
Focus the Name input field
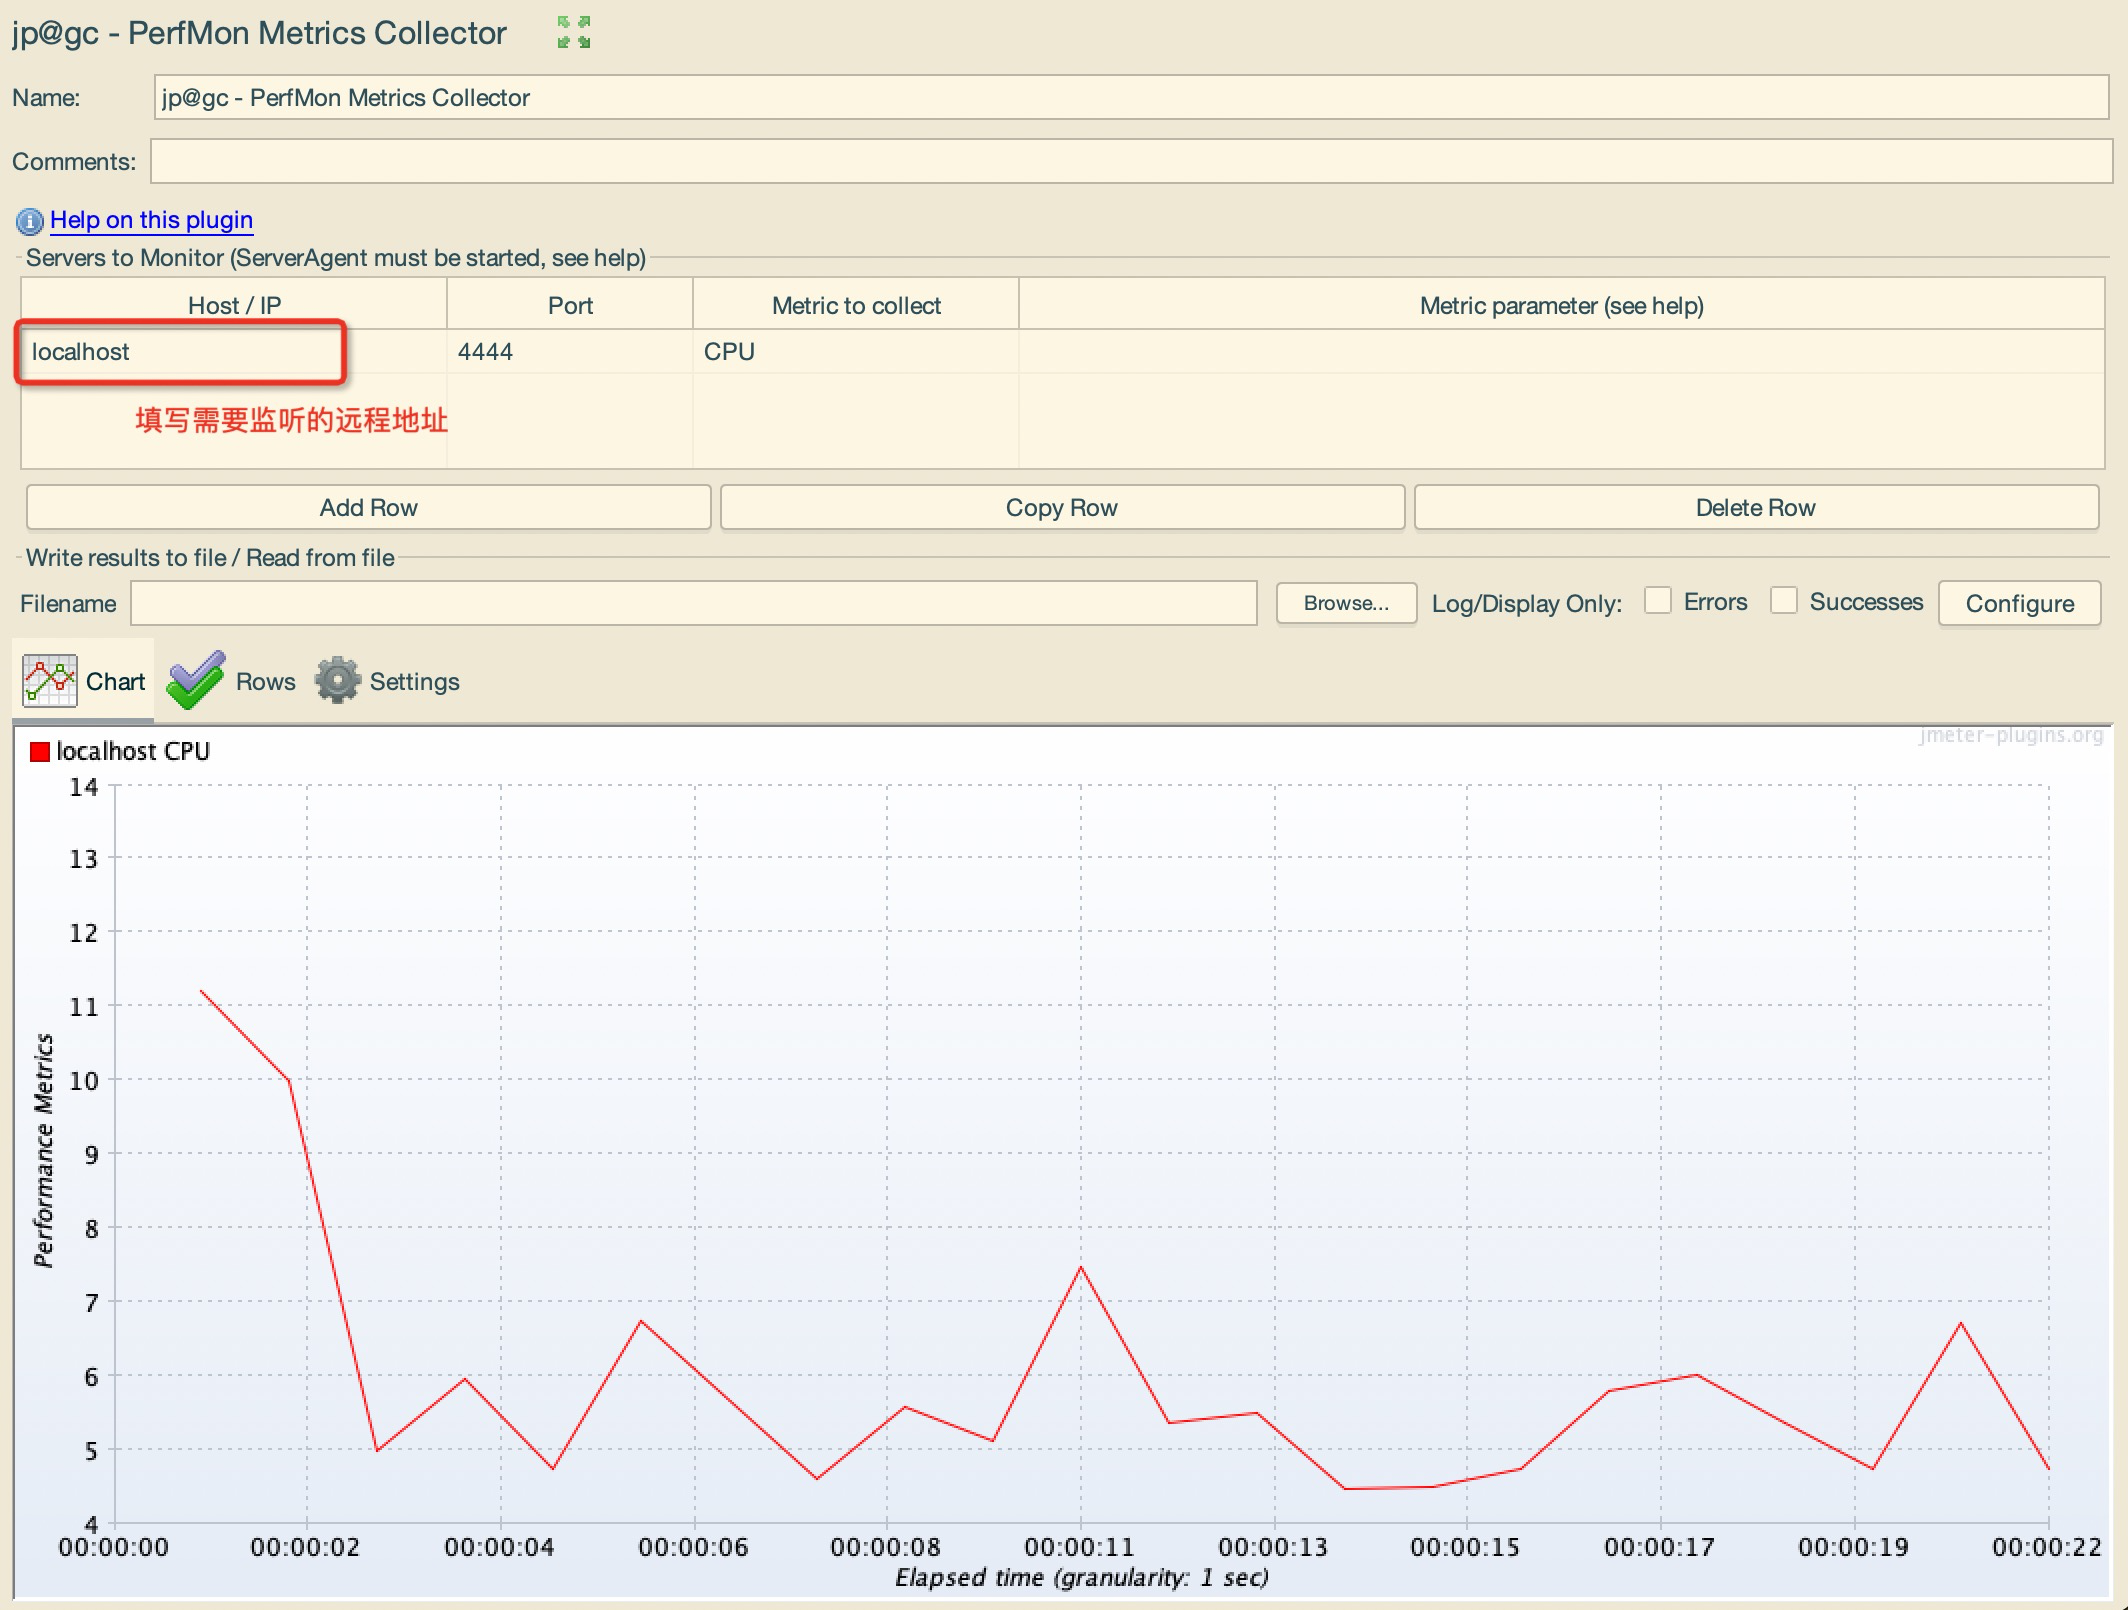pos(1131,97)
